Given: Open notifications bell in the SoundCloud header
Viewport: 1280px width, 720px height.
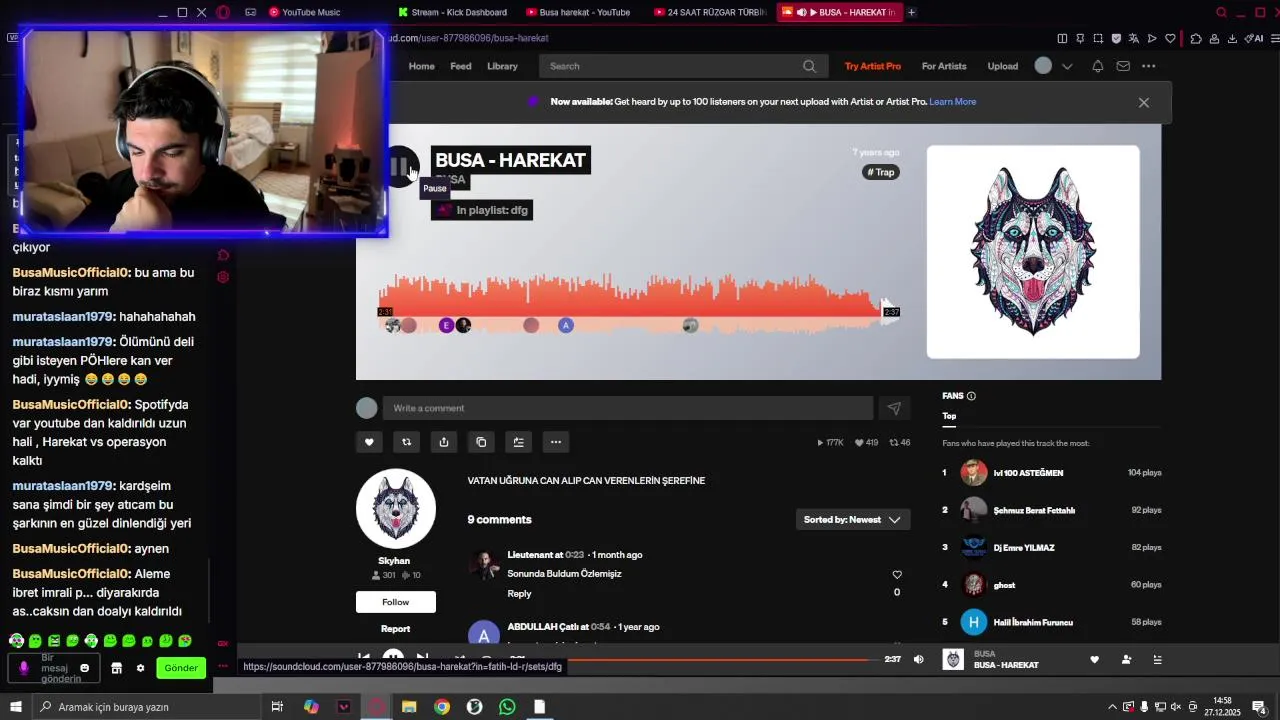Looking at the screenshot, I should point(1098,66).
